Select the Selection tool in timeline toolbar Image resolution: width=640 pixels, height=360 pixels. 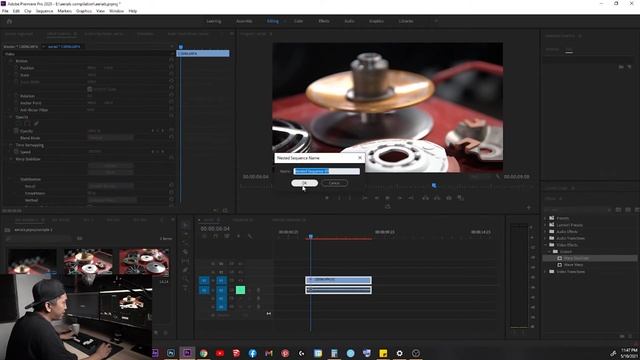pos(185,225)
